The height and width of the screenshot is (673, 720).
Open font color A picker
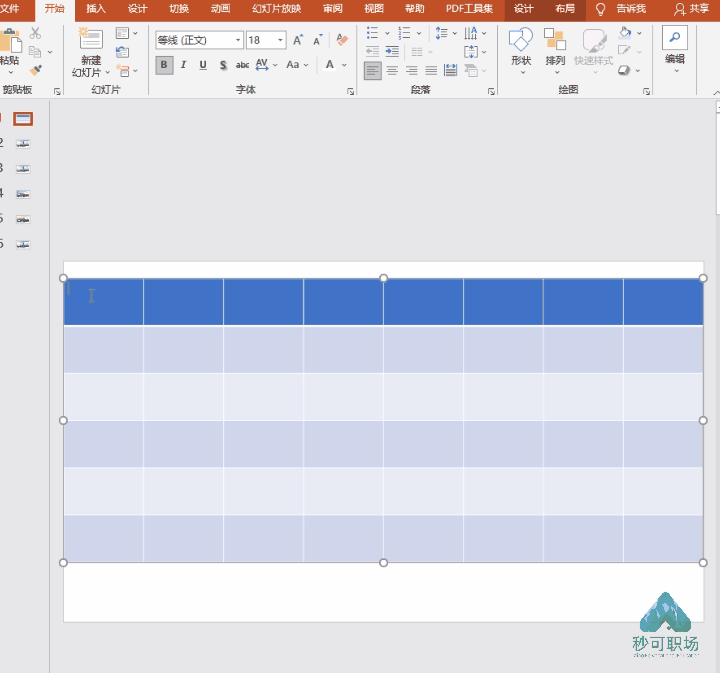click(x=330, y=65)
